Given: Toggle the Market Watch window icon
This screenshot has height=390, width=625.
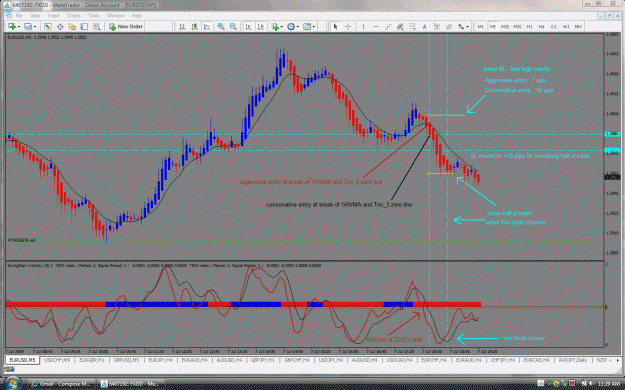Looking at the screenshot, I should click(x=47, y=27).
